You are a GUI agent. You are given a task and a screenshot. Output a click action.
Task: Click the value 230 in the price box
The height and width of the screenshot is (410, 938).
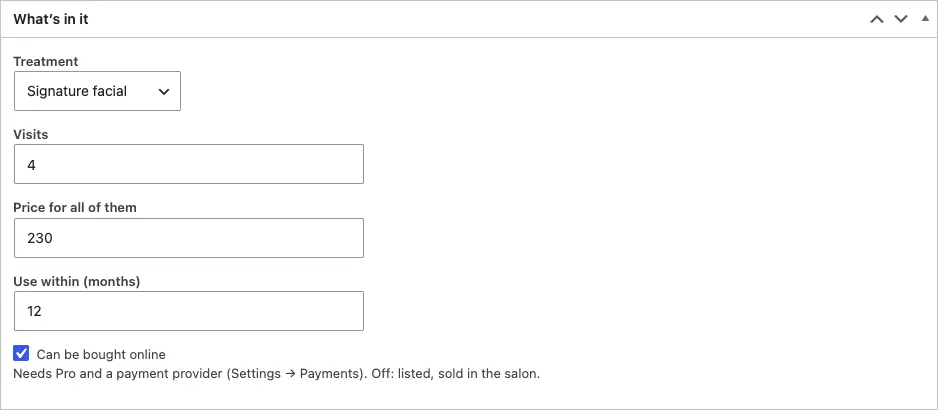(x=40, y=238)
